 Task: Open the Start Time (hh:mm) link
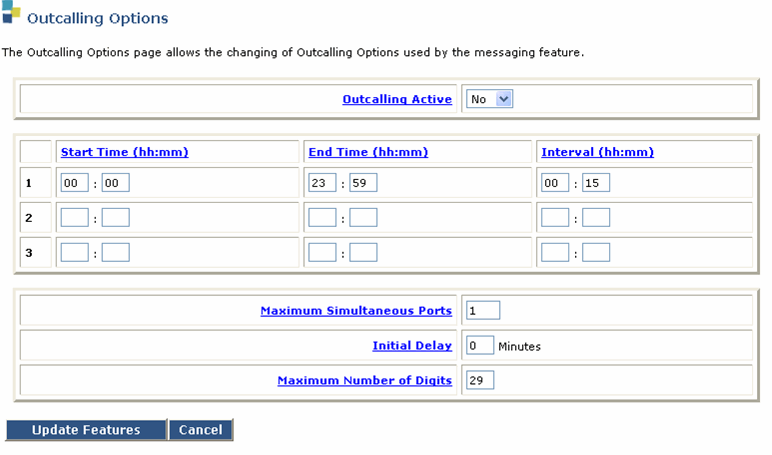(x=125, y=152)
